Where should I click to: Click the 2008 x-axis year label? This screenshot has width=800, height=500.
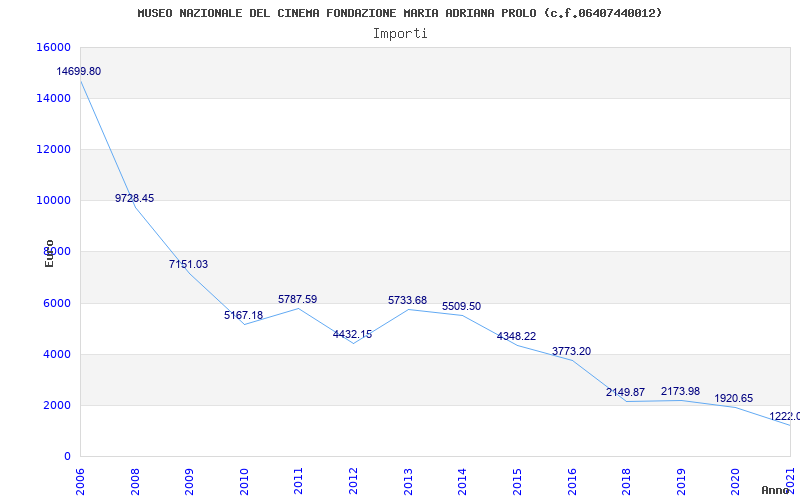[135, 481]
